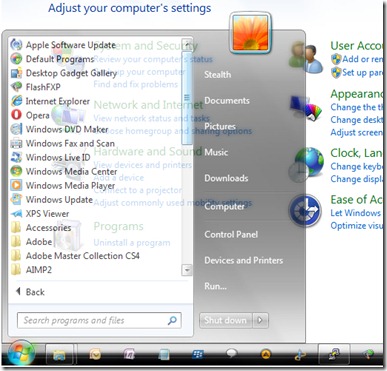The height and width of the screenshot is (371, 387).
Task: Open User Accounts heading in Control Panel
Action: coord(356,46)
